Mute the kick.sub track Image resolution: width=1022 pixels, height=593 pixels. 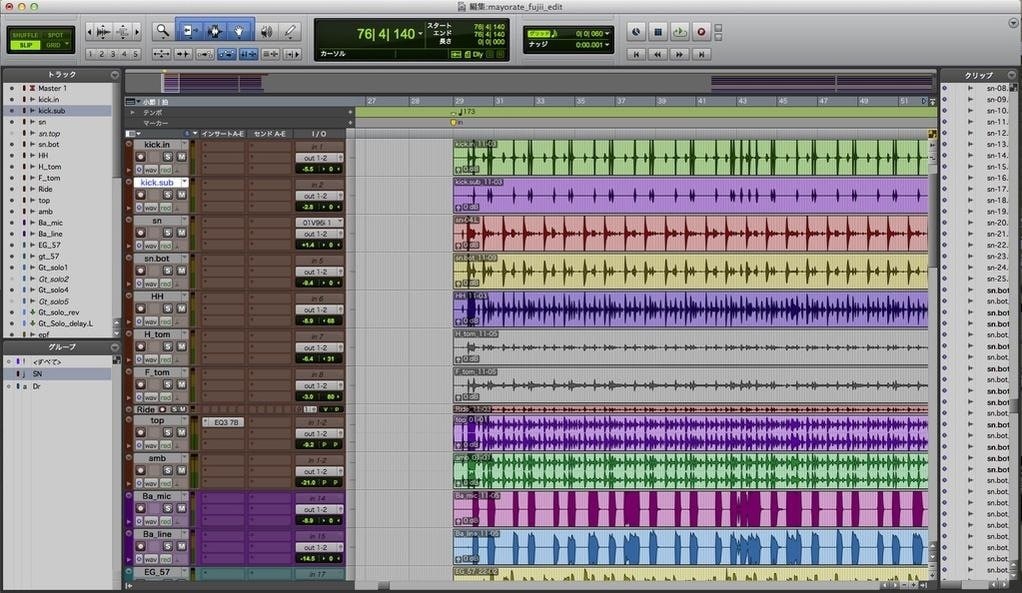pyautogui.click(x=181, y=195)
